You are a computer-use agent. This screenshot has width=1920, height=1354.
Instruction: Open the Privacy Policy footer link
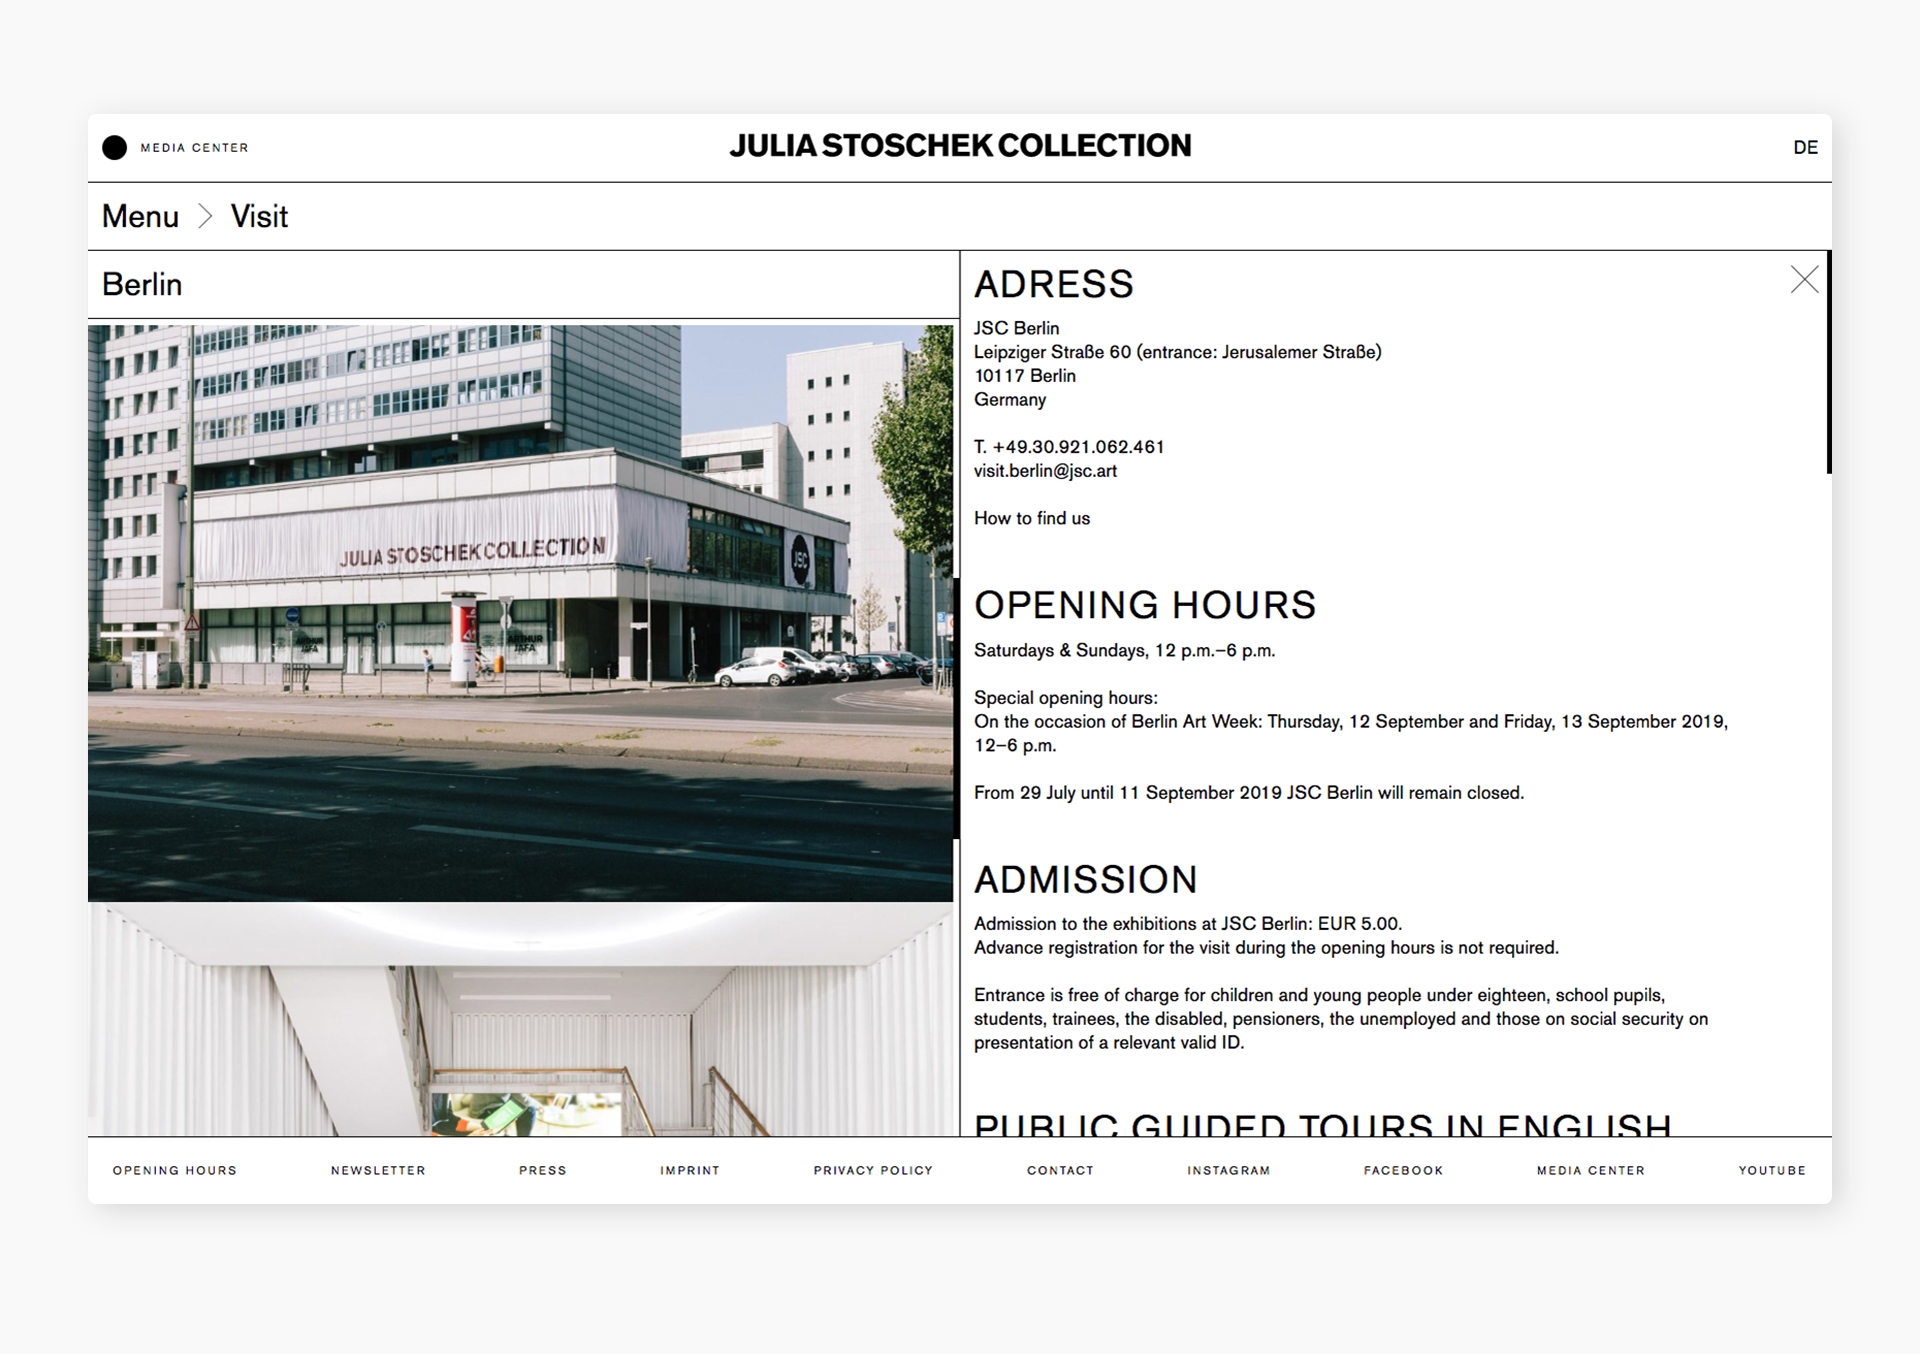coord(873,1170)
